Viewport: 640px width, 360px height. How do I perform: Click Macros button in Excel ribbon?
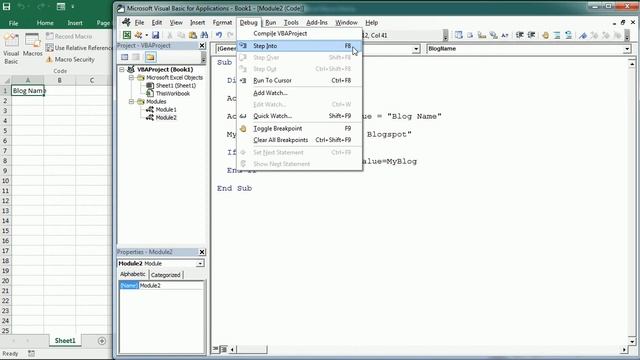[32, 45]
